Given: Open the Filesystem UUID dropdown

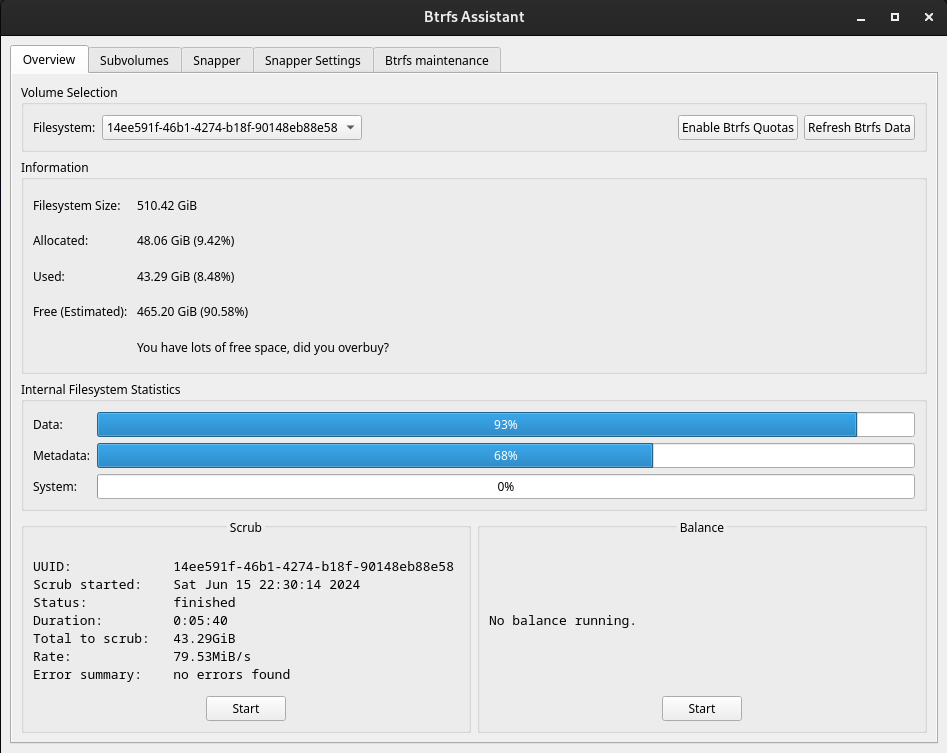Looking at the screenshot, I should pos(232,127).
